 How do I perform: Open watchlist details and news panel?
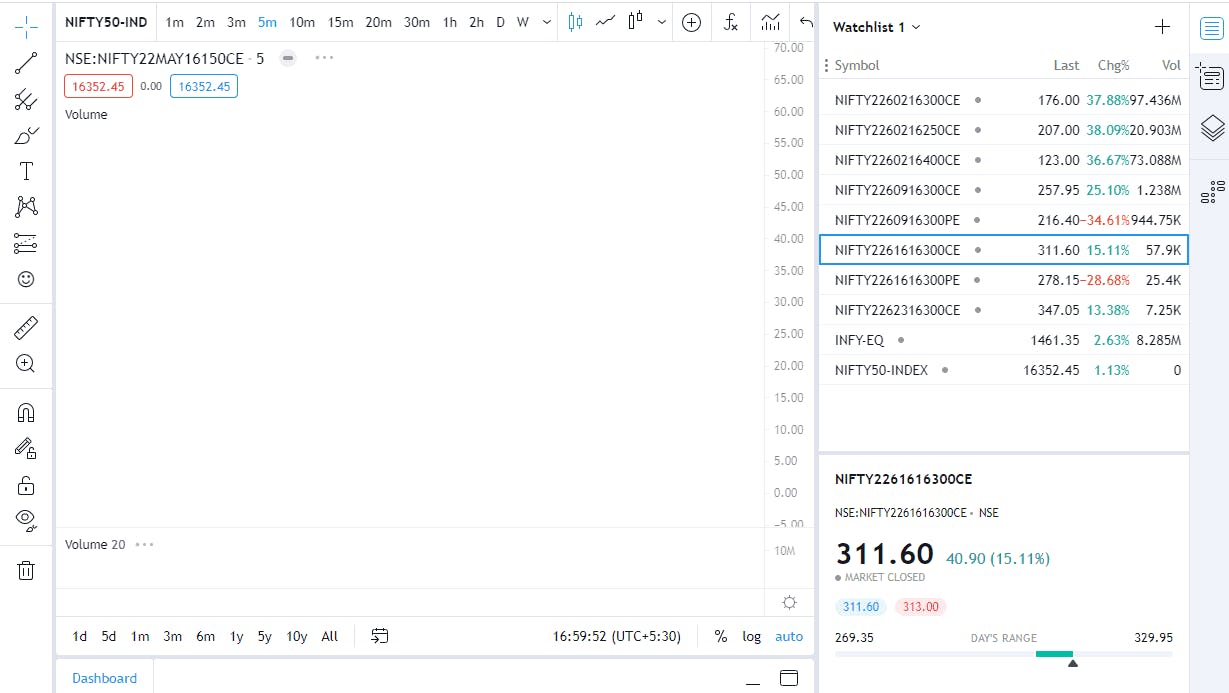click(1211, 78)
